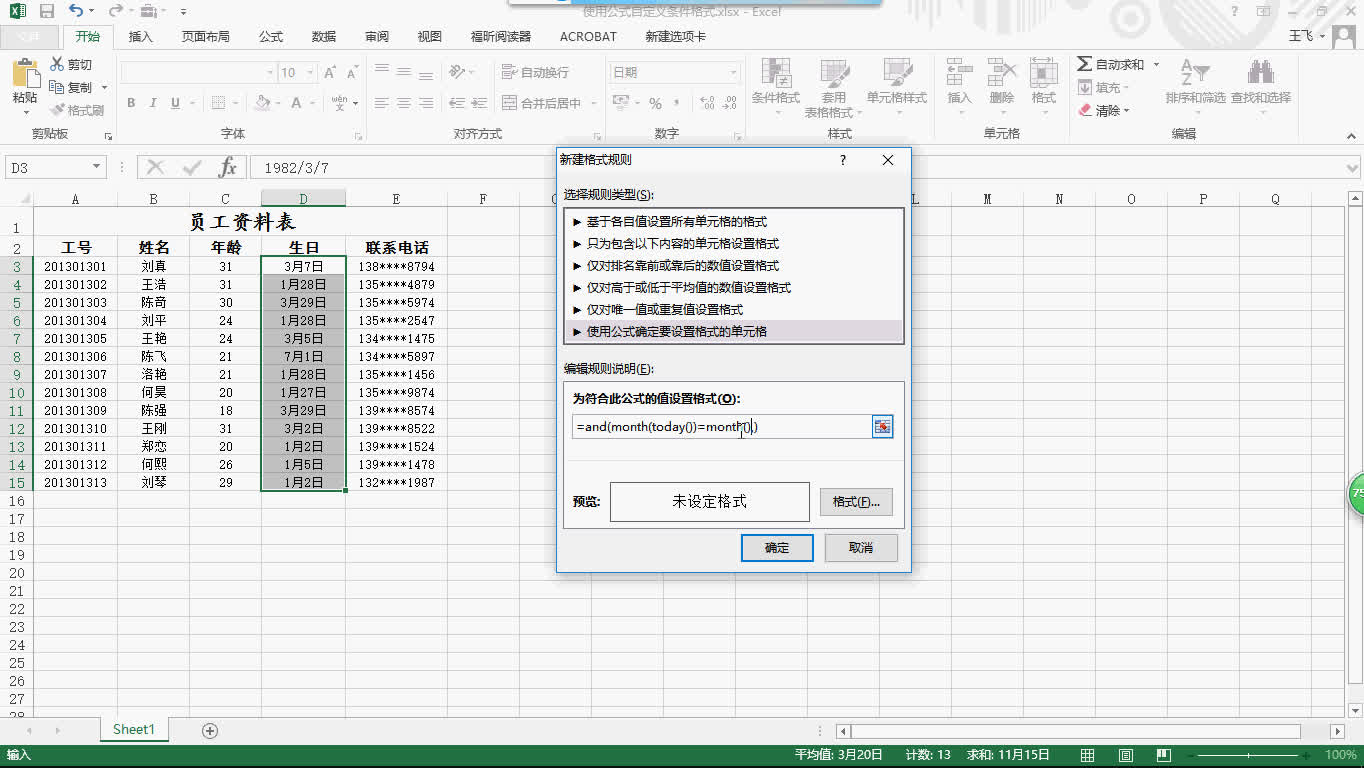Toggle bold formatting
Image resolution: width=1364 pixels, height=768 pixels.
pyautogui.click(x=129, y=103)
